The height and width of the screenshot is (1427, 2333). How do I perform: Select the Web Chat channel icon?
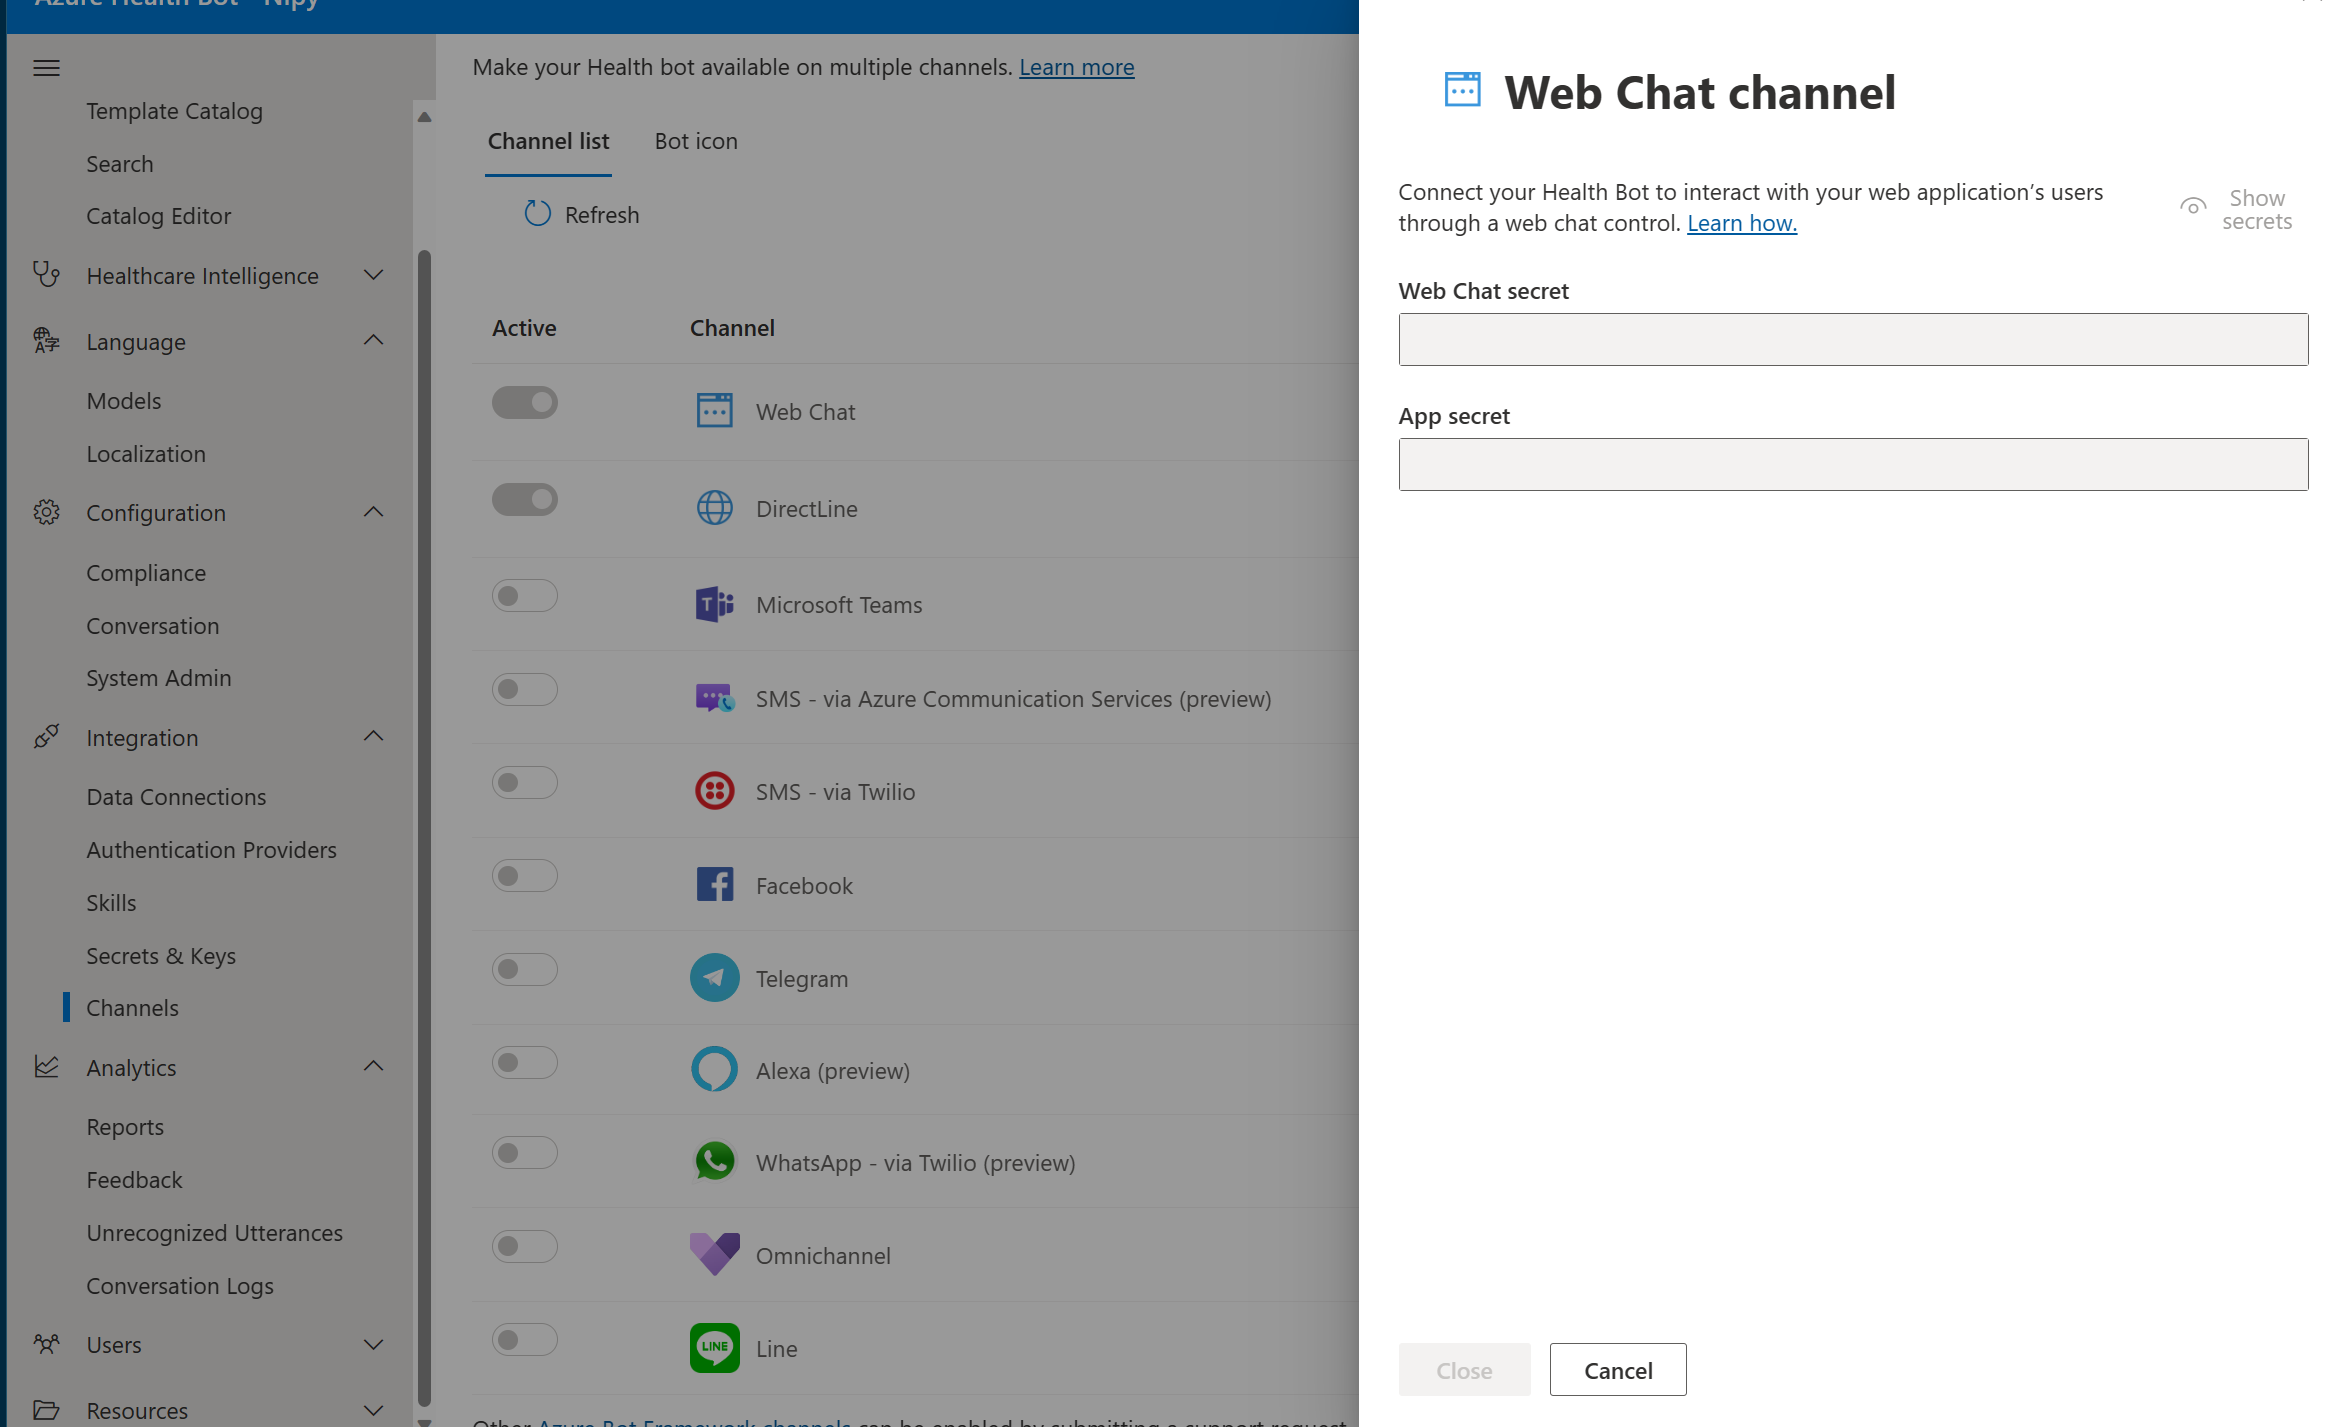coord(714,410)
